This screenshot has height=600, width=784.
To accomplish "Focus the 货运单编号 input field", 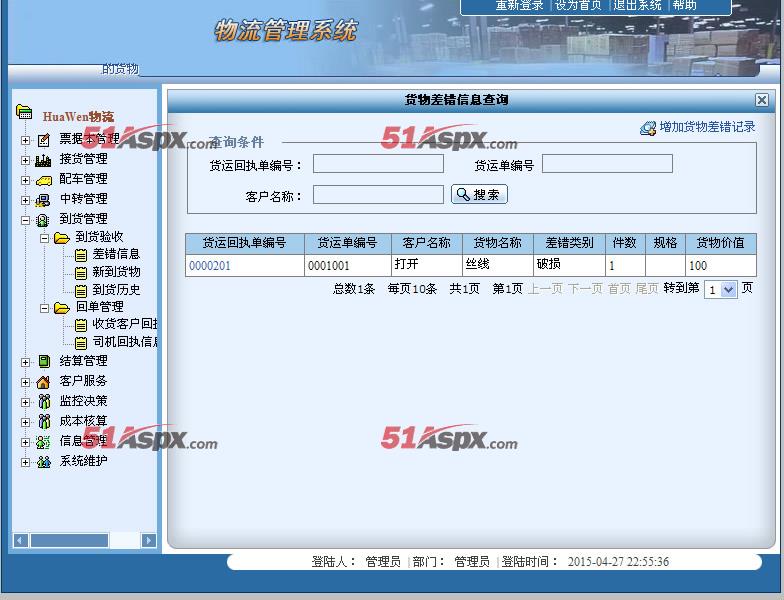I will pos(607,164).
